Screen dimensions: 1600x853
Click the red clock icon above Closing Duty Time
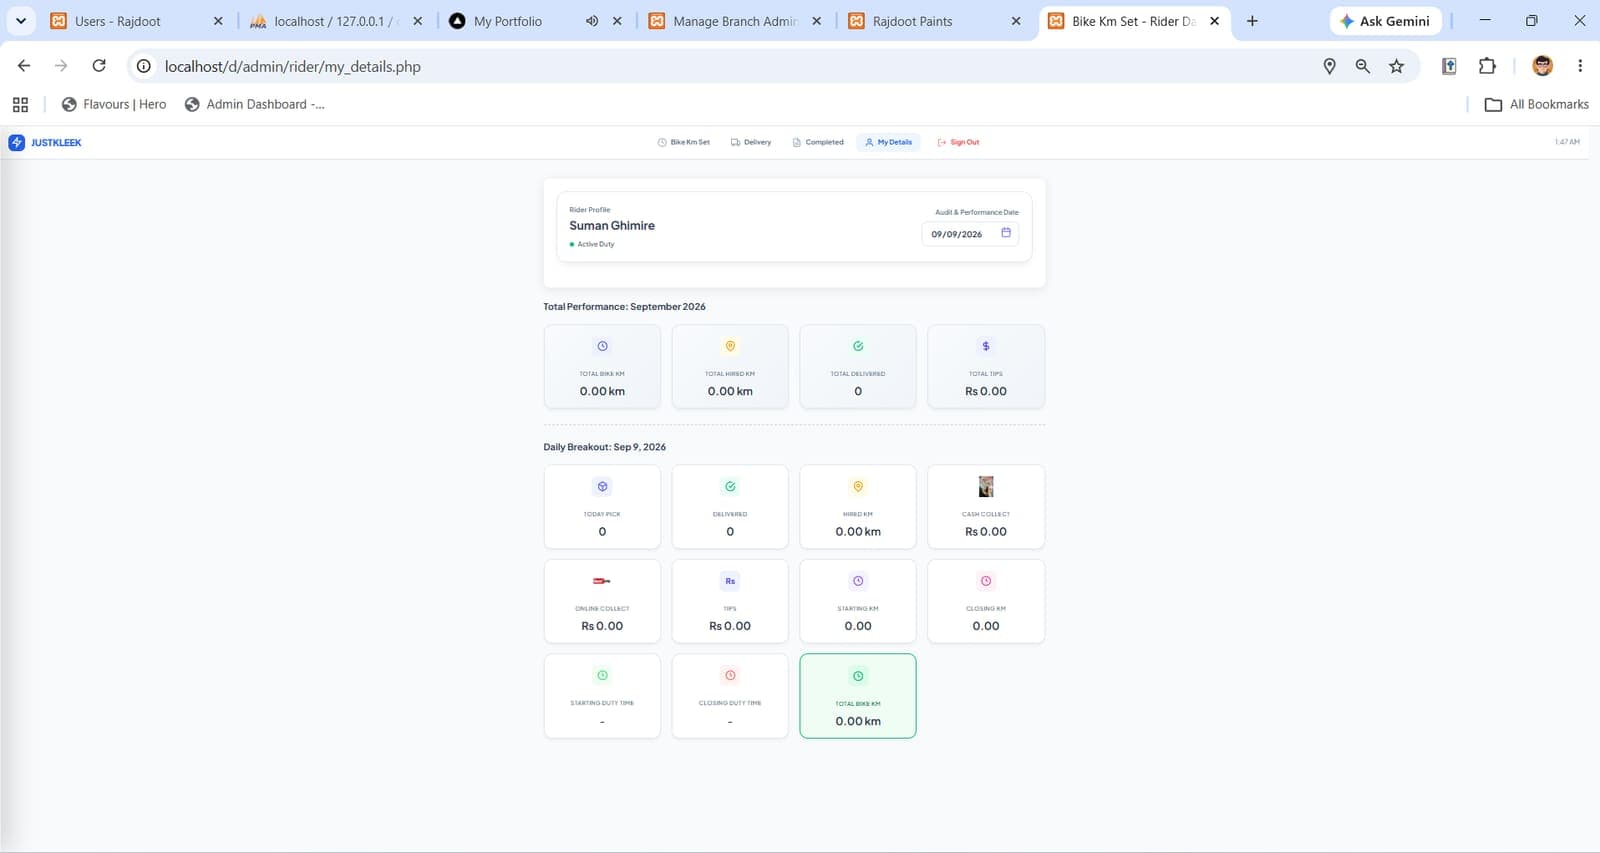pyautogui.click(x=730, y=675)
